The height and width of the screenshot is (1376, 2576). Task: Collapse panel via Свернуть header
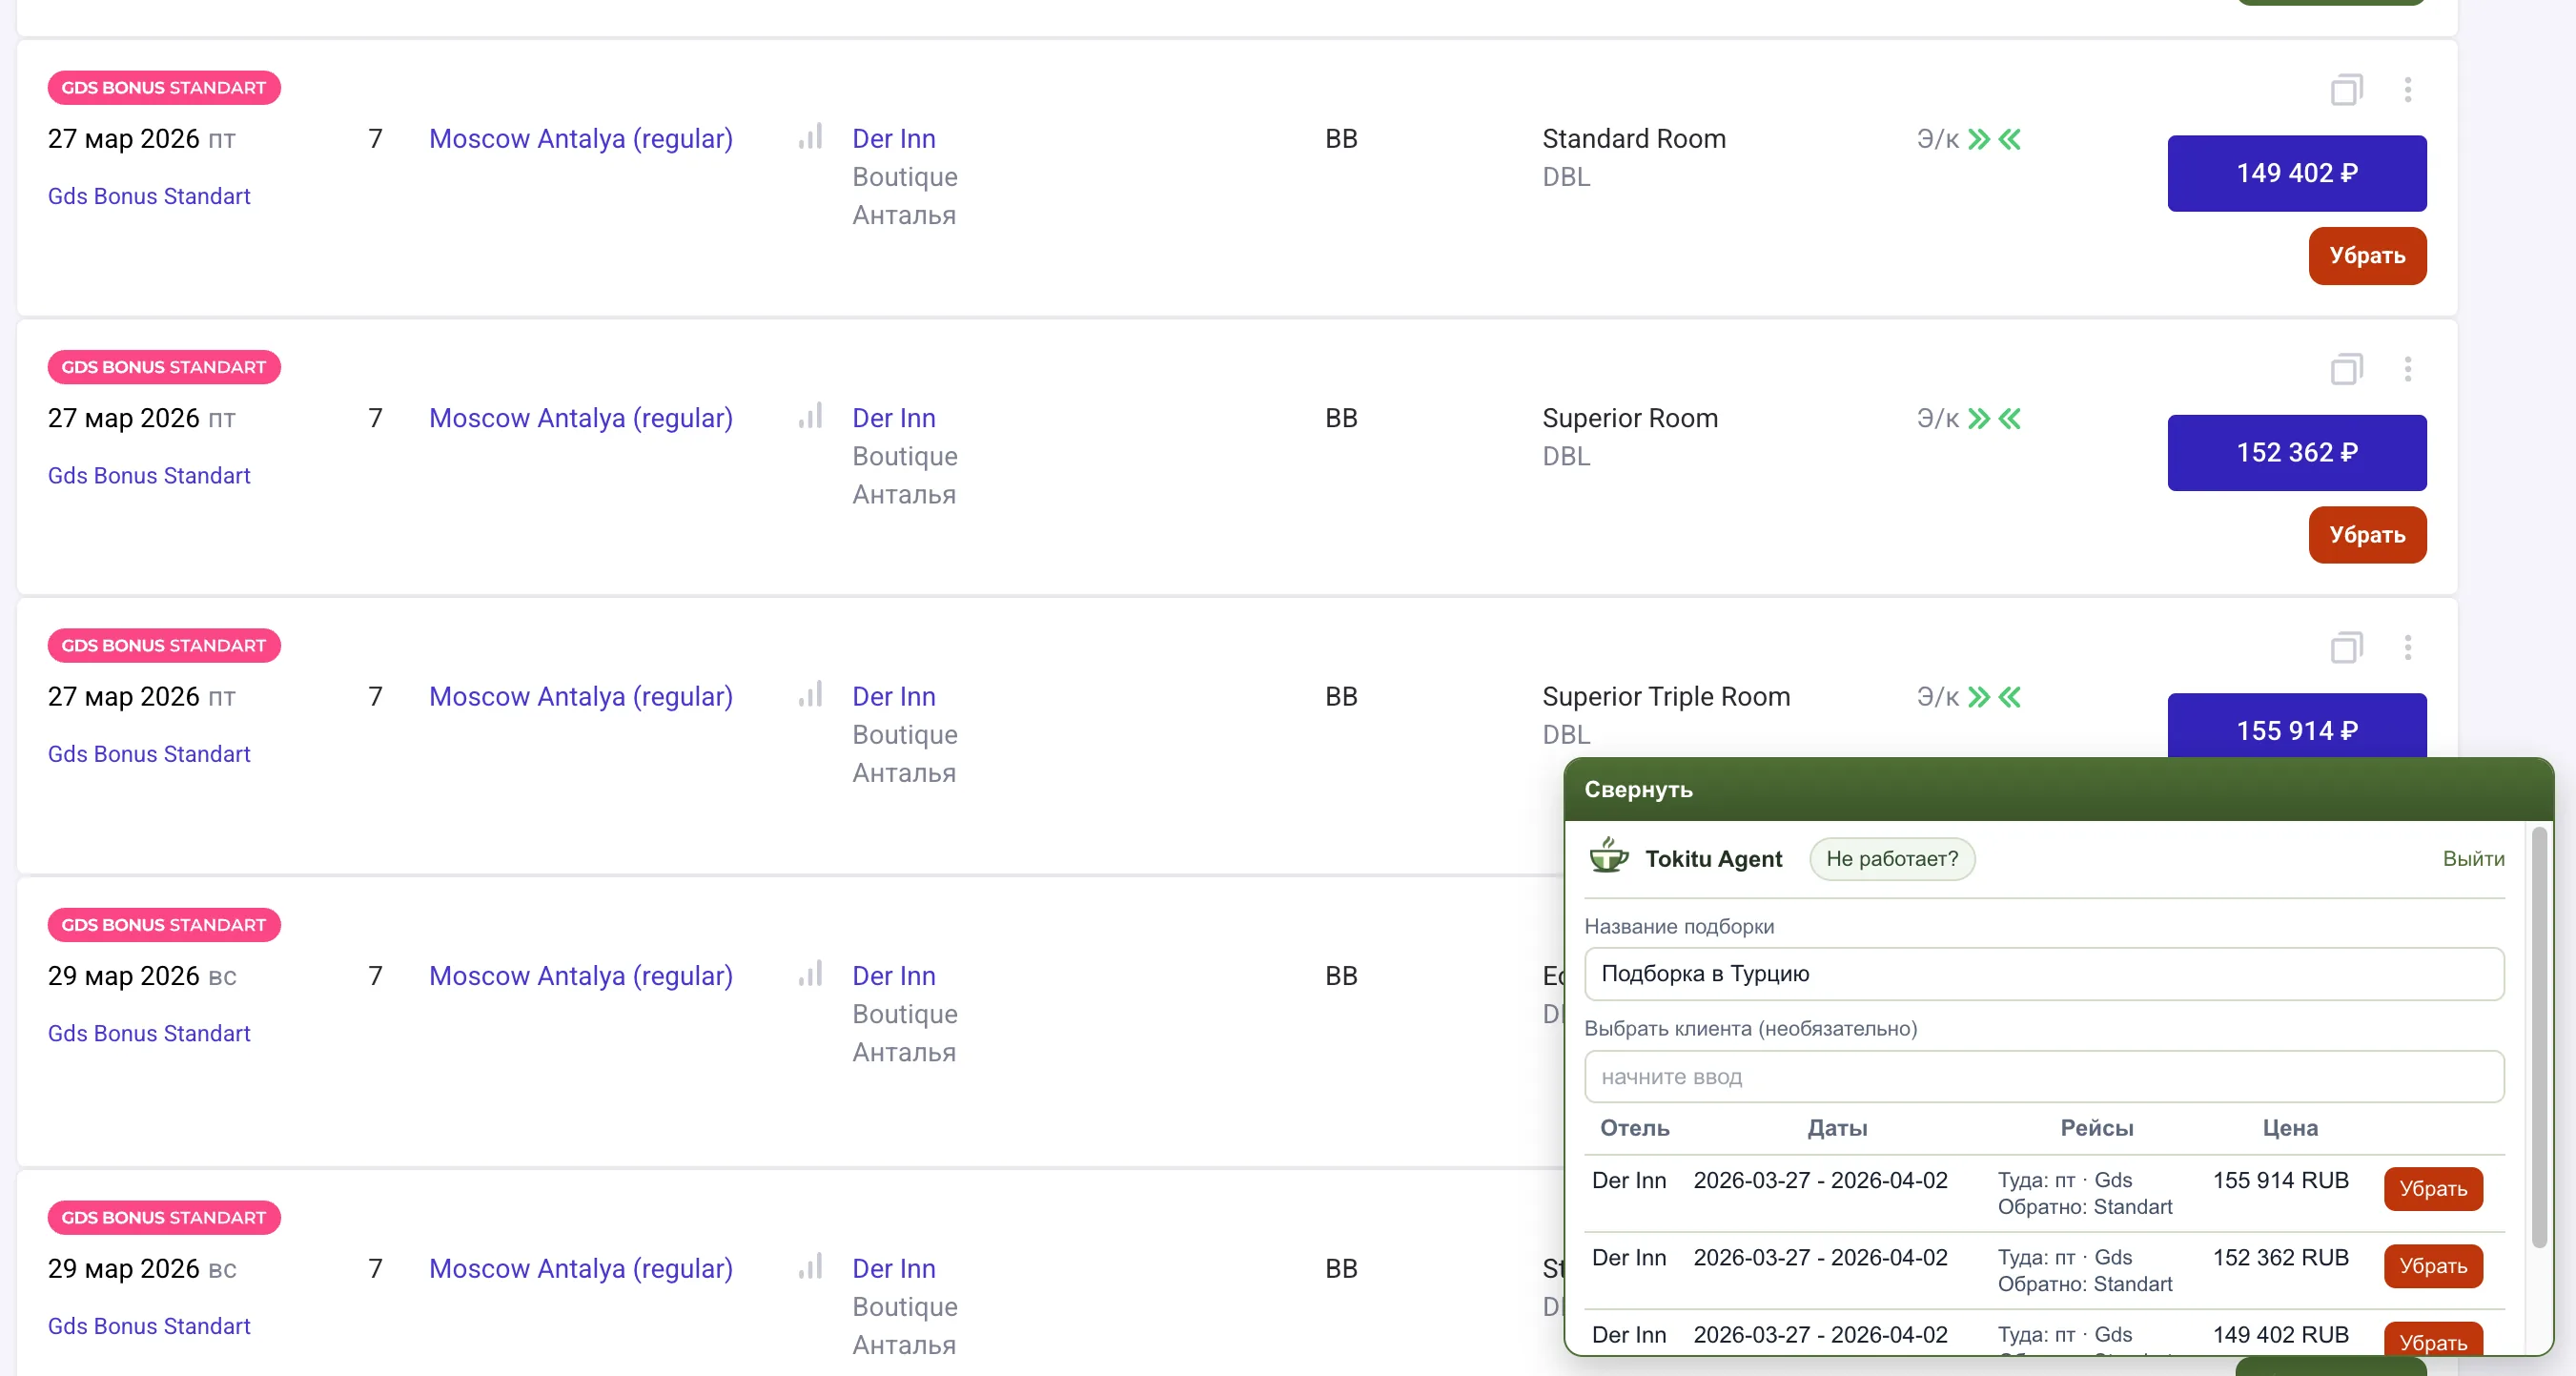point(1638,789)
